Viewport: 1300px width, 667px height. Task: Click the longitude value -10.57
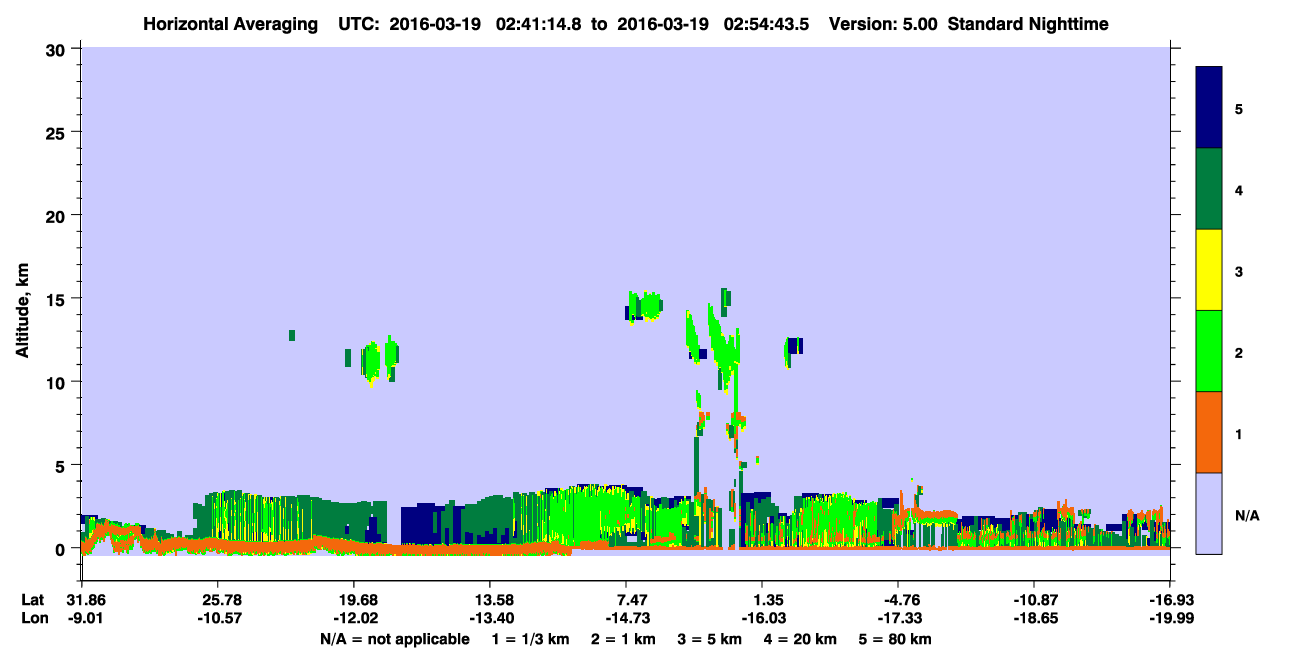[218, 618]
